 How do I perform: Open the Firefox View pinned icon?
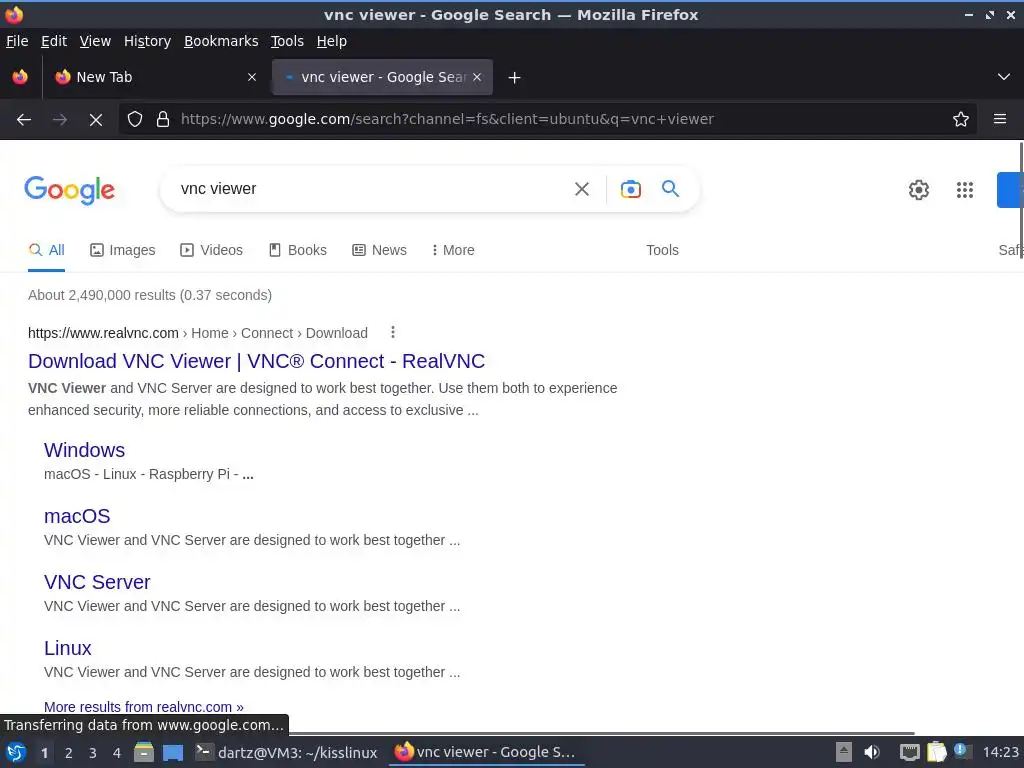click(20, 77)
